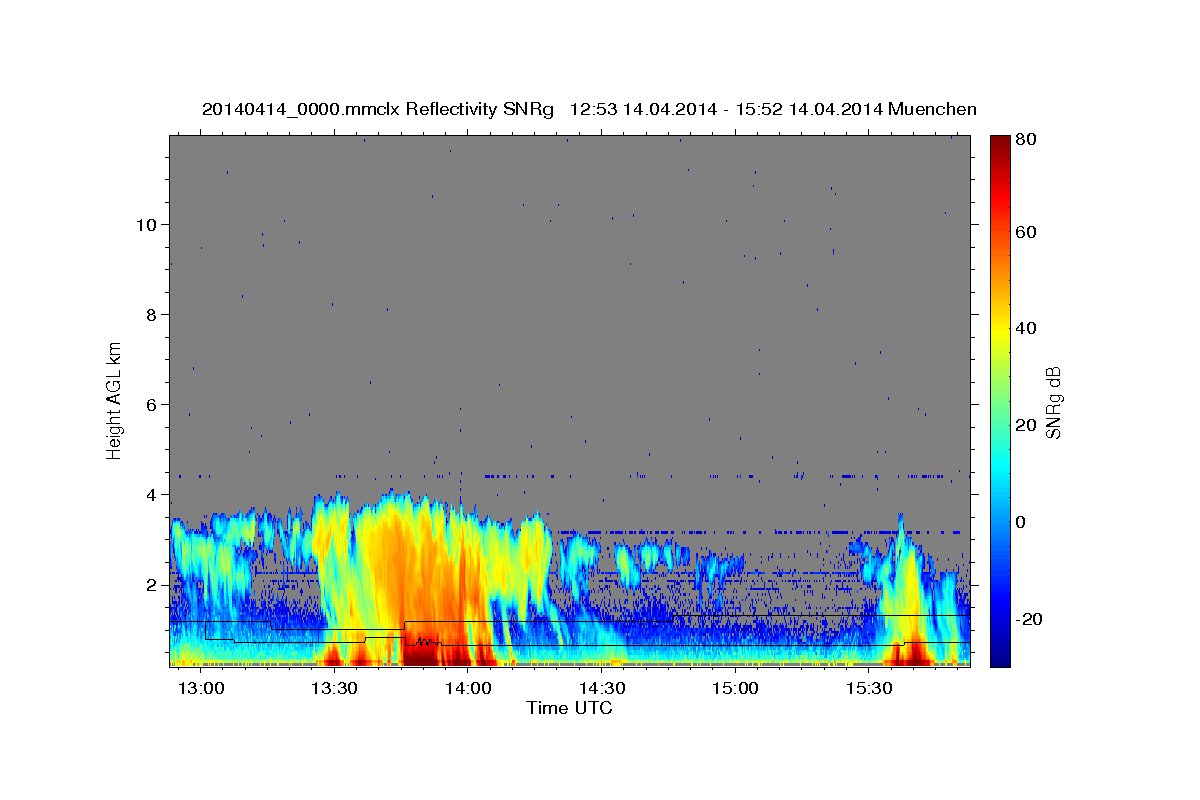The width and height of the screenshot is (1200, 800).
Task: Click the colorbar value 40
Action: pos(1025,328)
